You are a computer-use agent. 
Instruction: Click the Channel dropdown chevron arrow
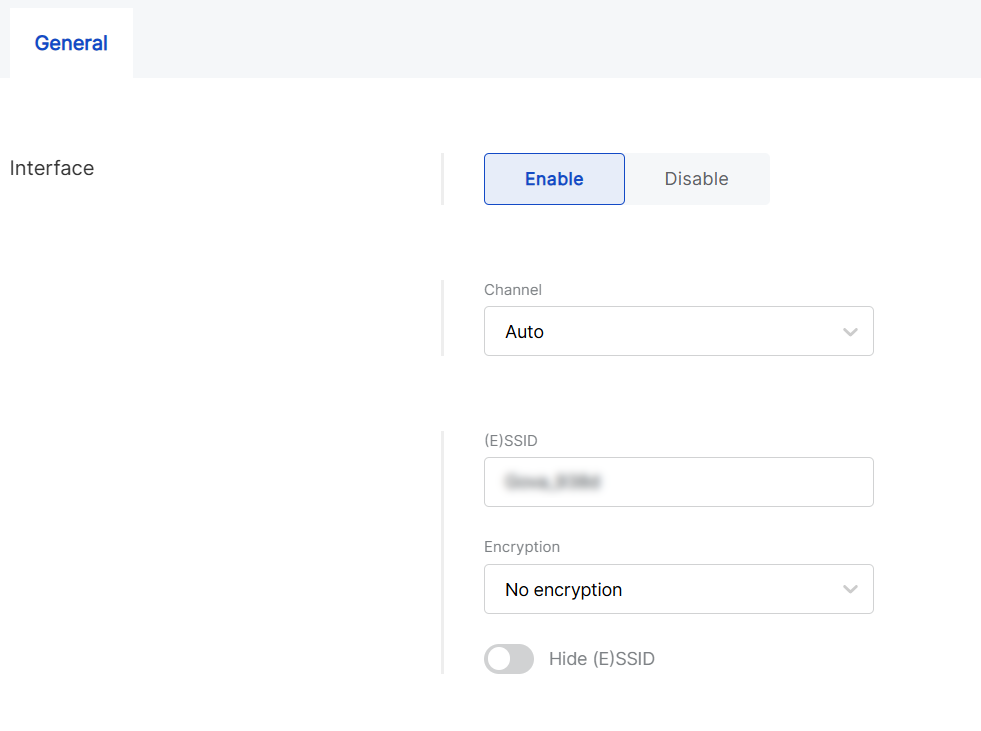[850, 332]
